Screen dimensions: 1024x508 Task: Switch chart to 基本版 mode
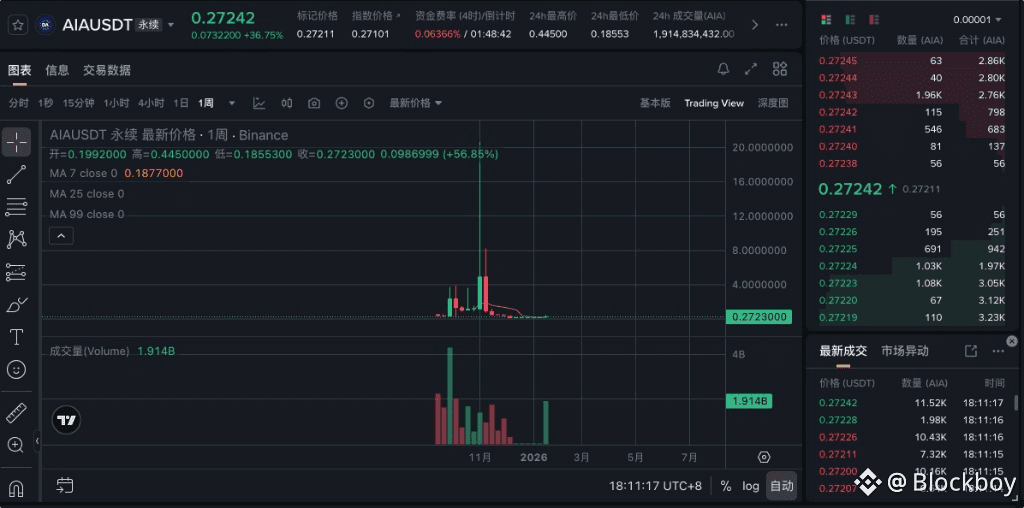(655, 103)
